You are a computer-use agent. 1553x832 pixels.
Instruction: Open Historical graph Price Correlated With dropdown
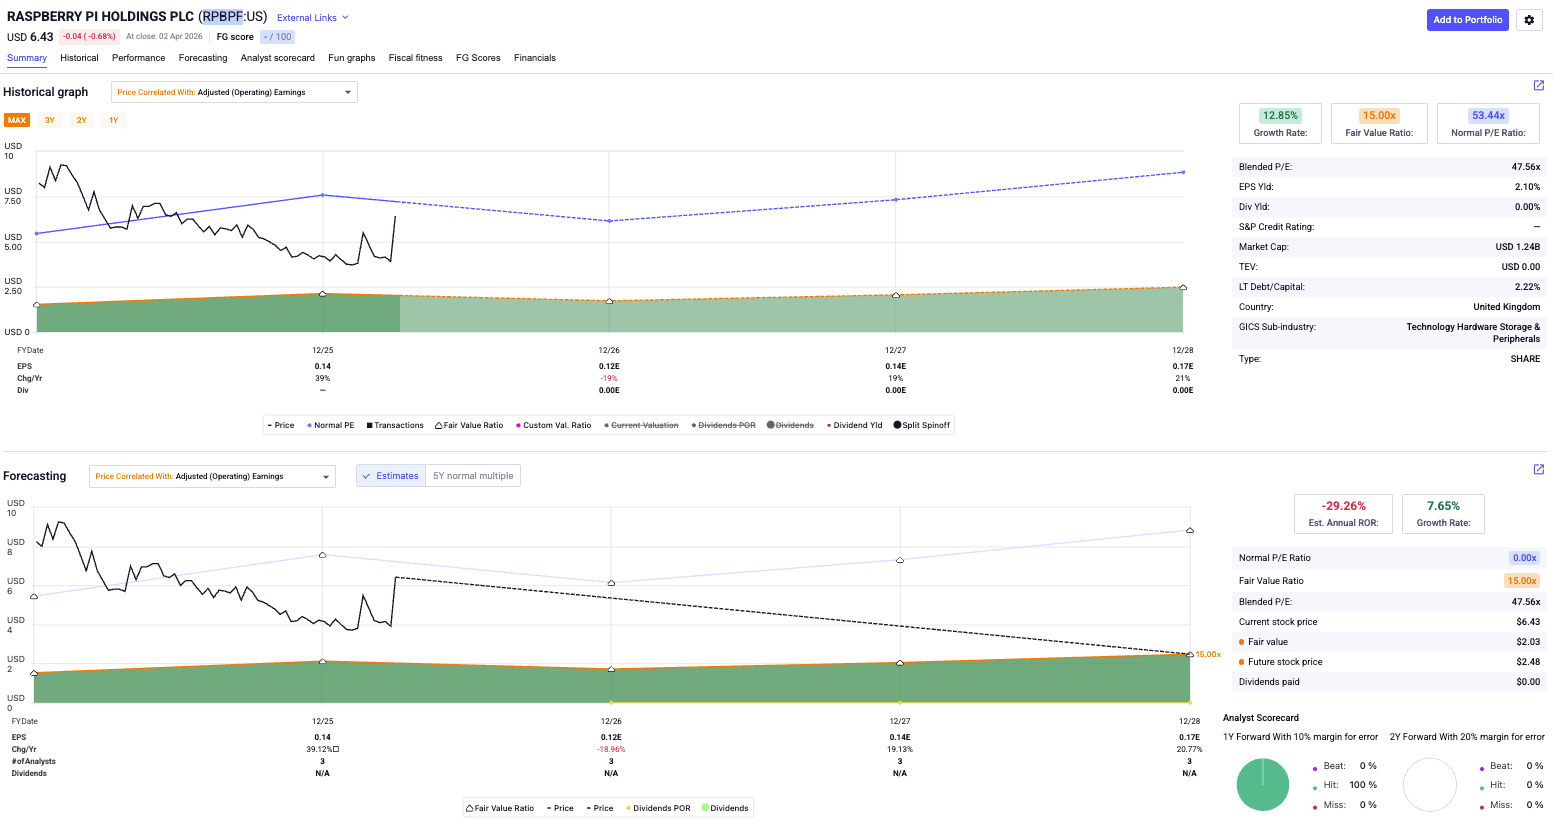[x=234, y=92]
